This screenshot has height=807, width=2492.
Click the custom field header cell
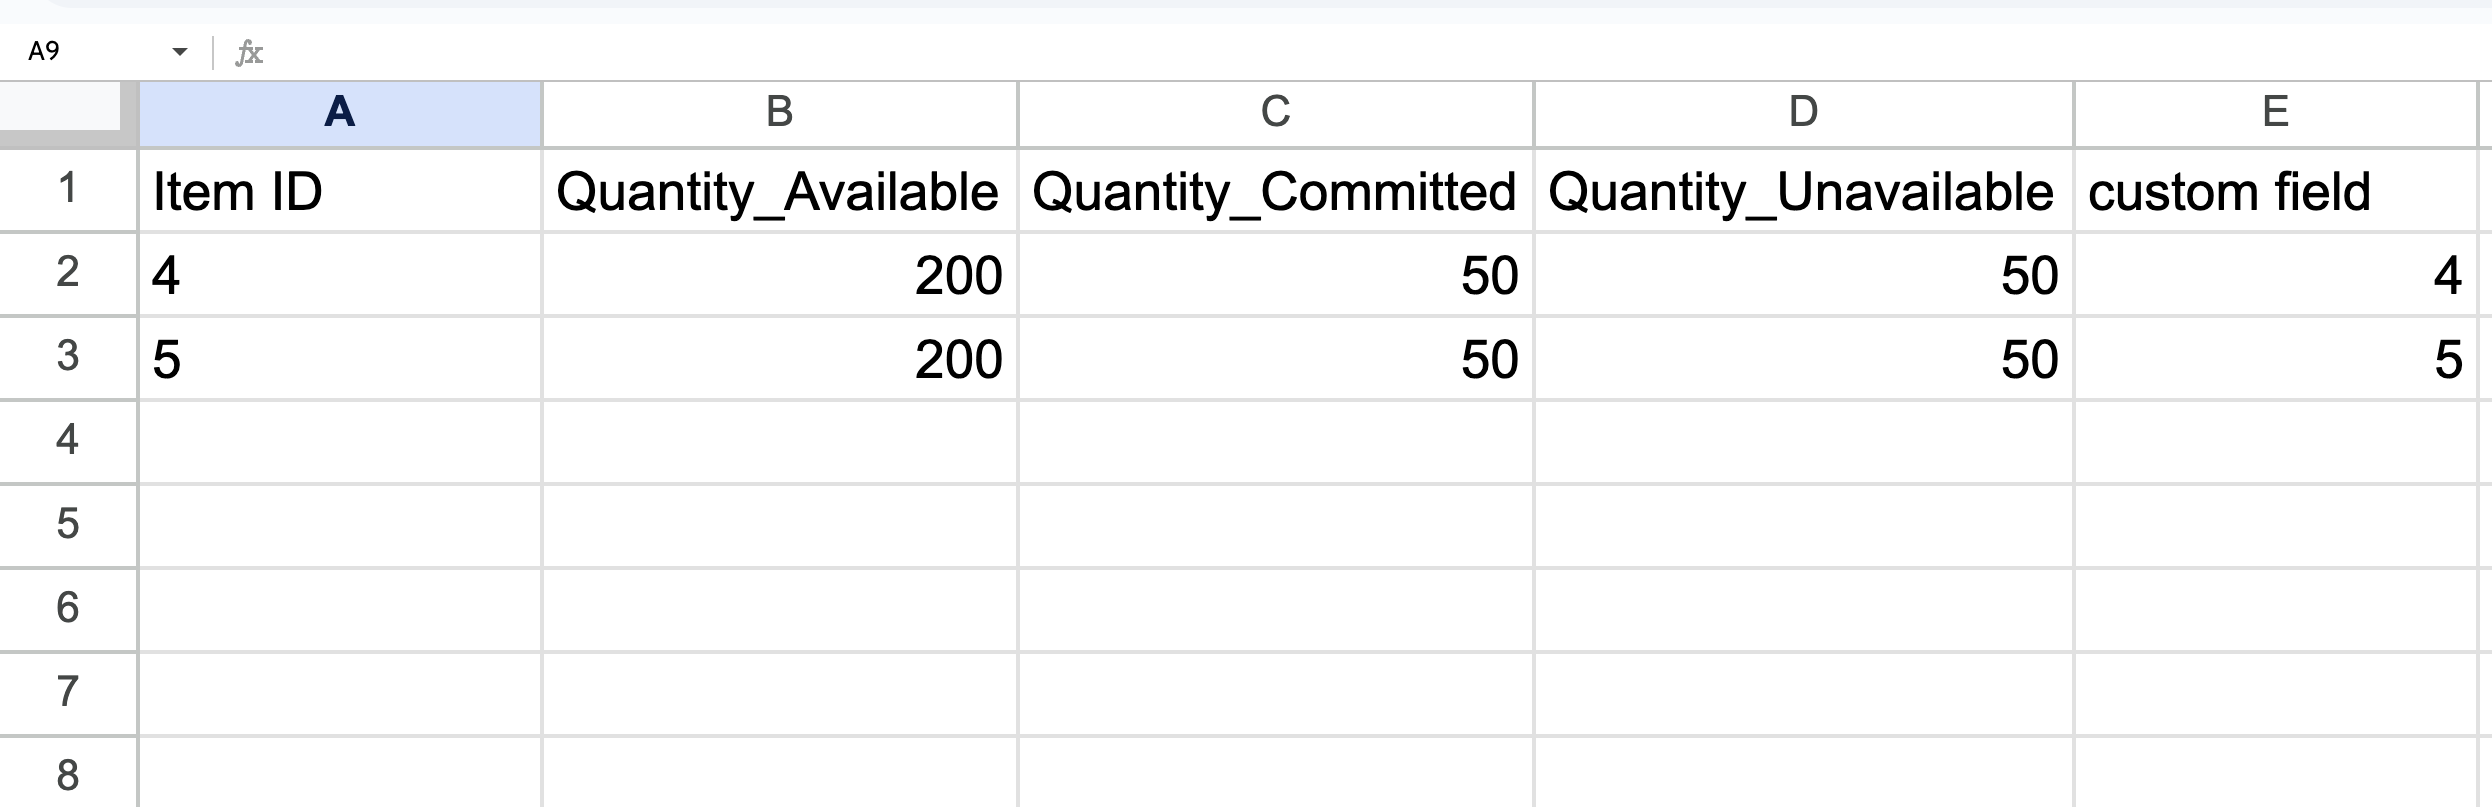coord(2275,191)
